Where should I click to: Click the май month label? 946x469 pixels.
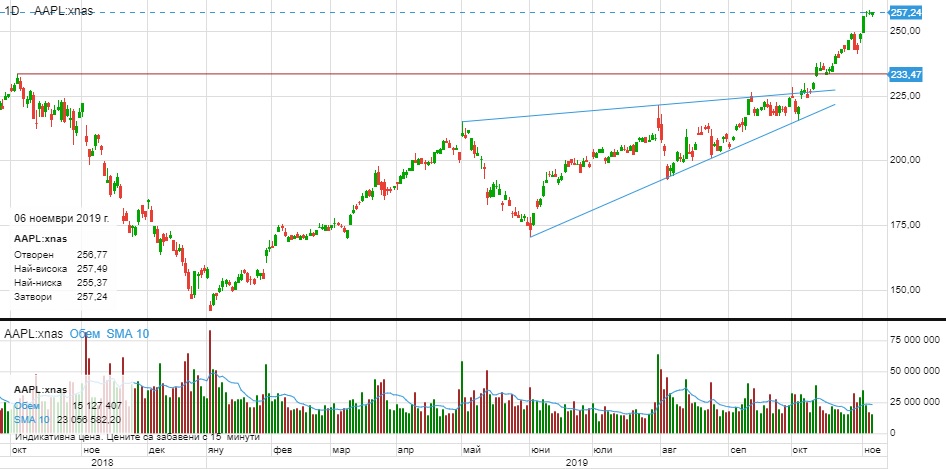pyautogui.click(x=472, y=450)
